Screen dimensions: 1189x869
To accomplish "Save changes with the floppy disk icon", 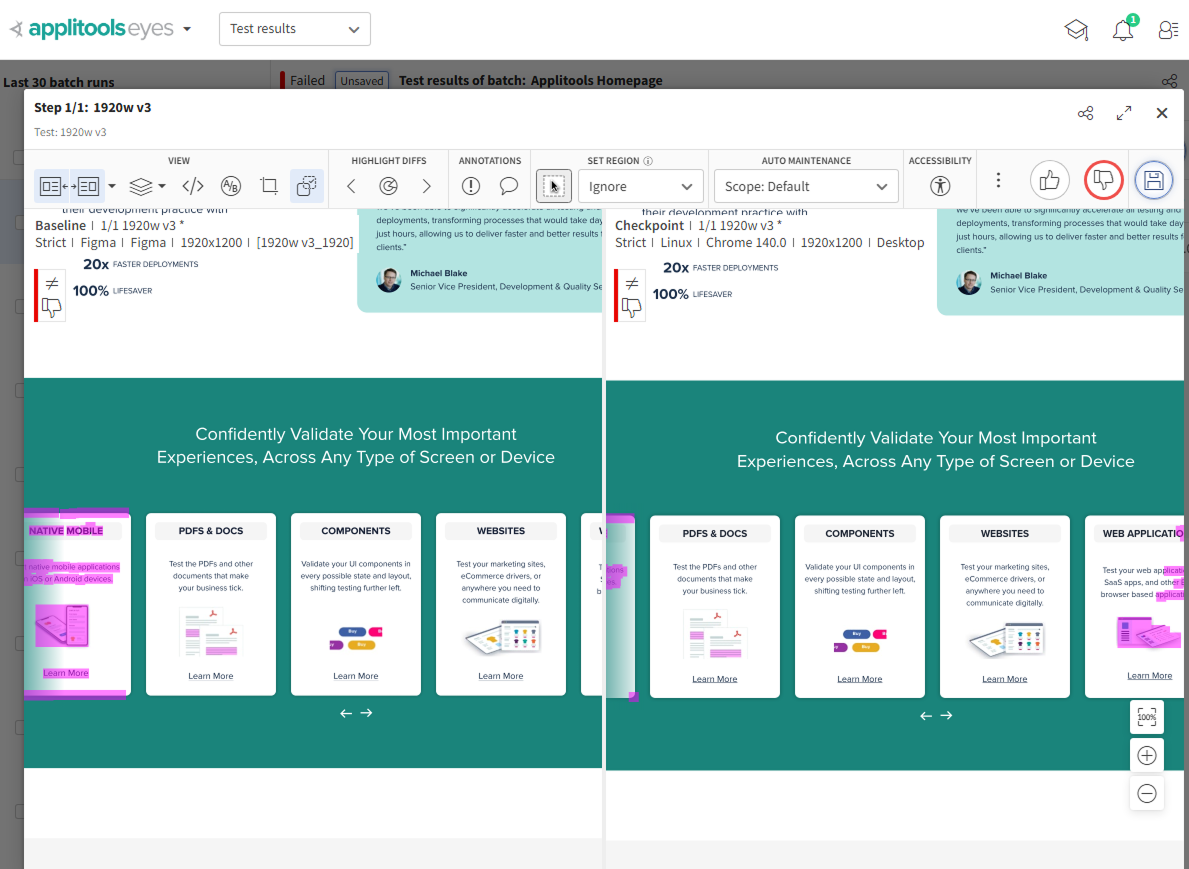I will tap(1153, 180).
